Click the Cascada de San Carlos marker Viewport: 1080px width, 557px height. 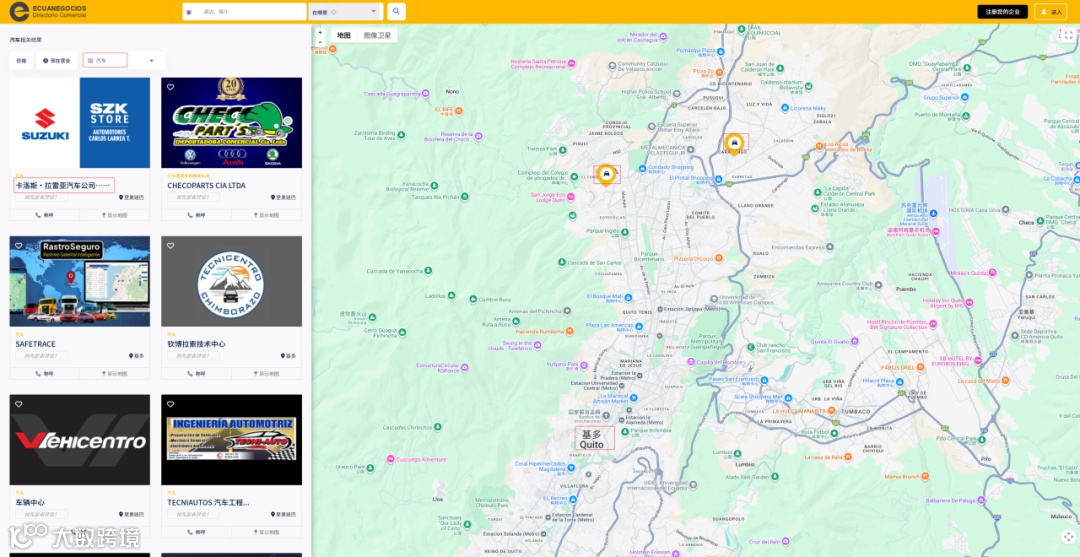click(562, 262)
